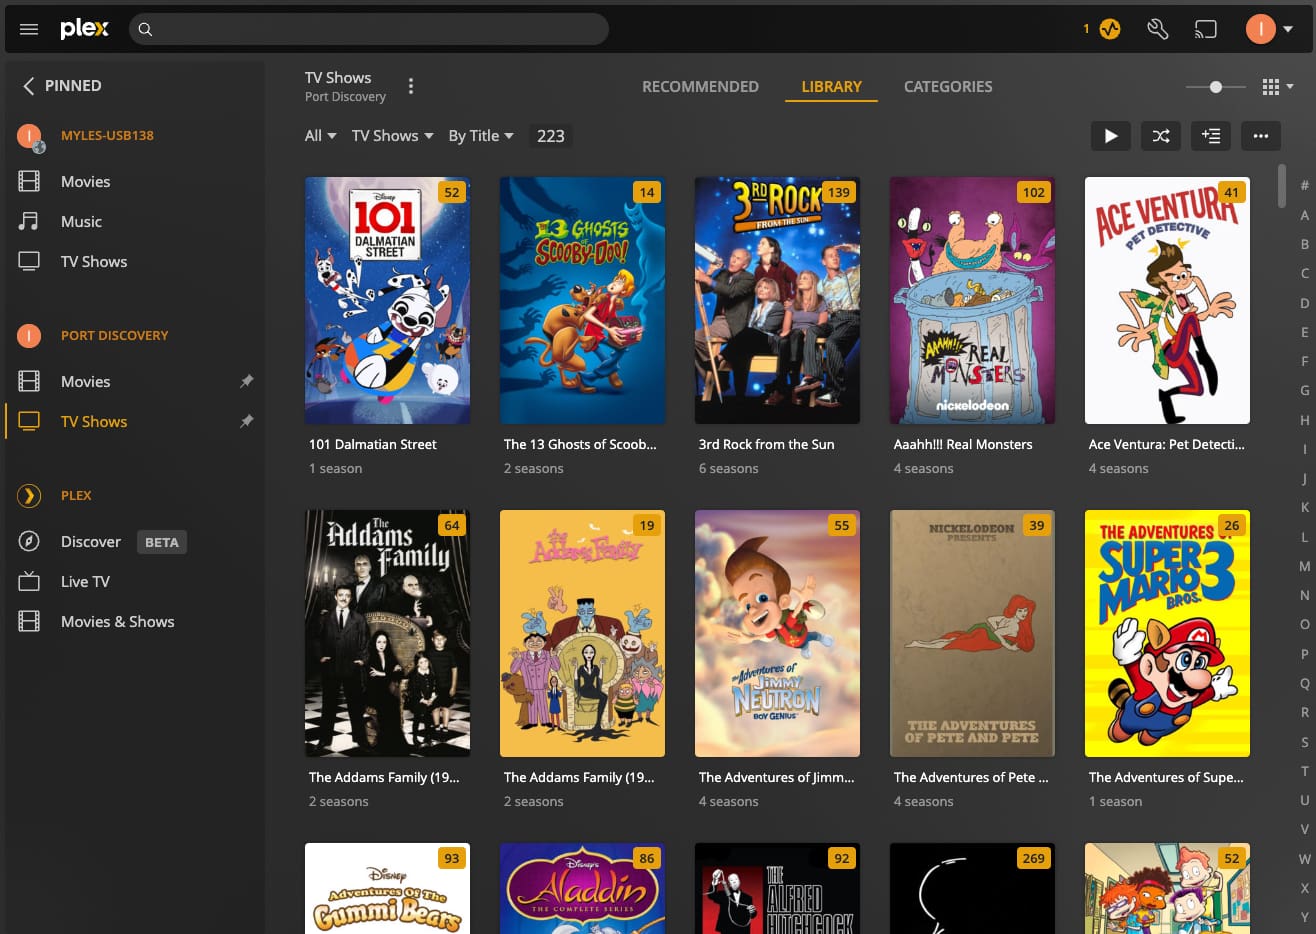Click the black-and-white Addams Family poster

tap(387, 633)
